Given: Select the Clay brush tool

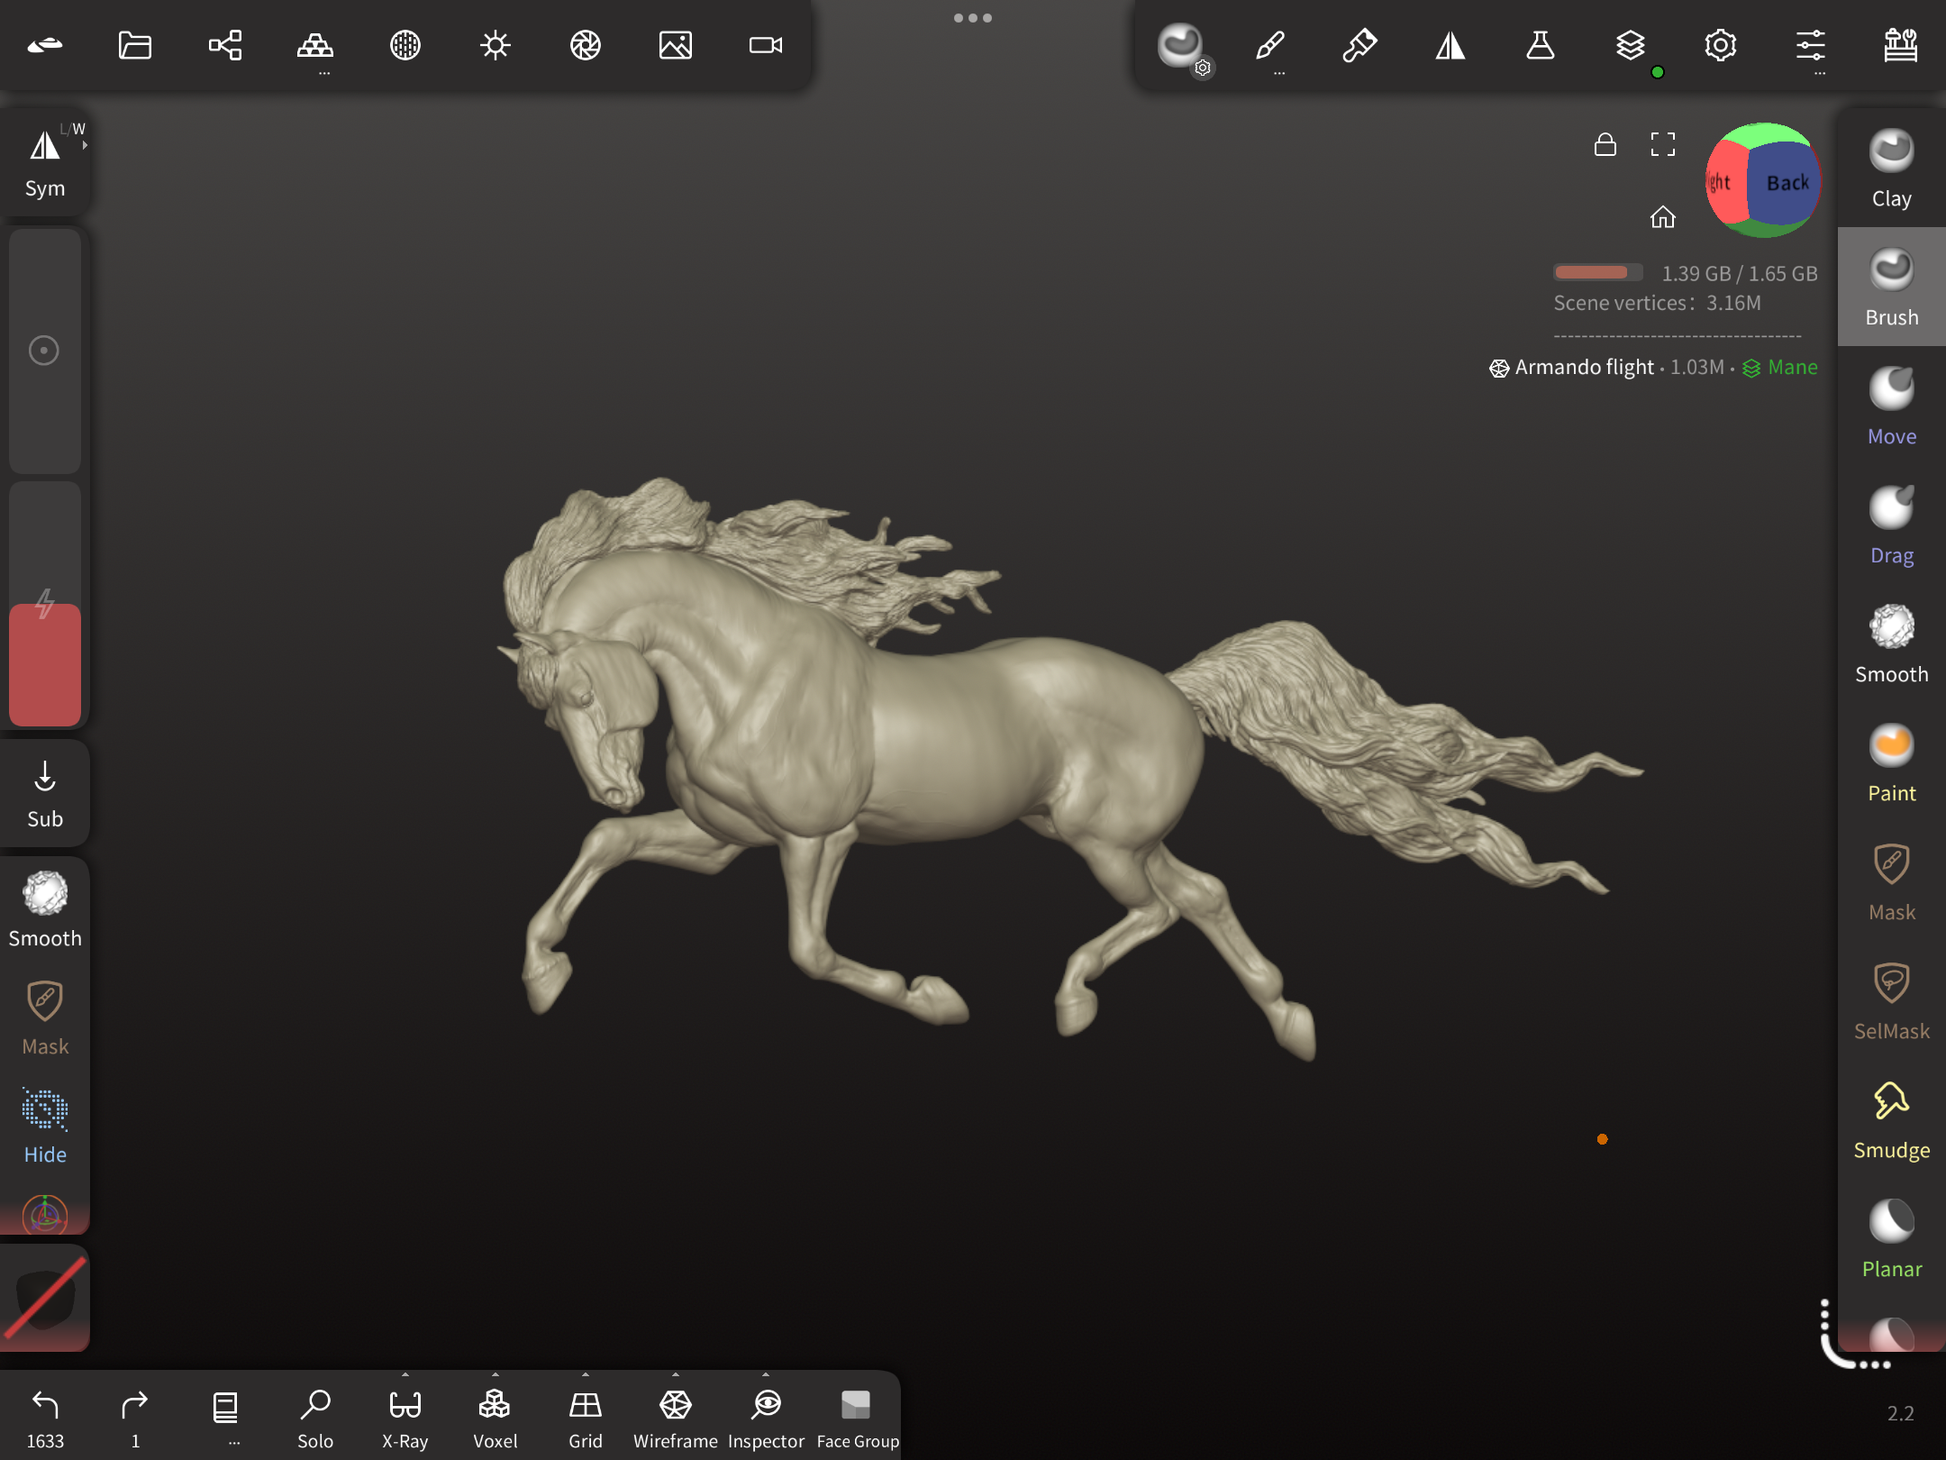Looking at the screenshot, I should point(1890,167).
